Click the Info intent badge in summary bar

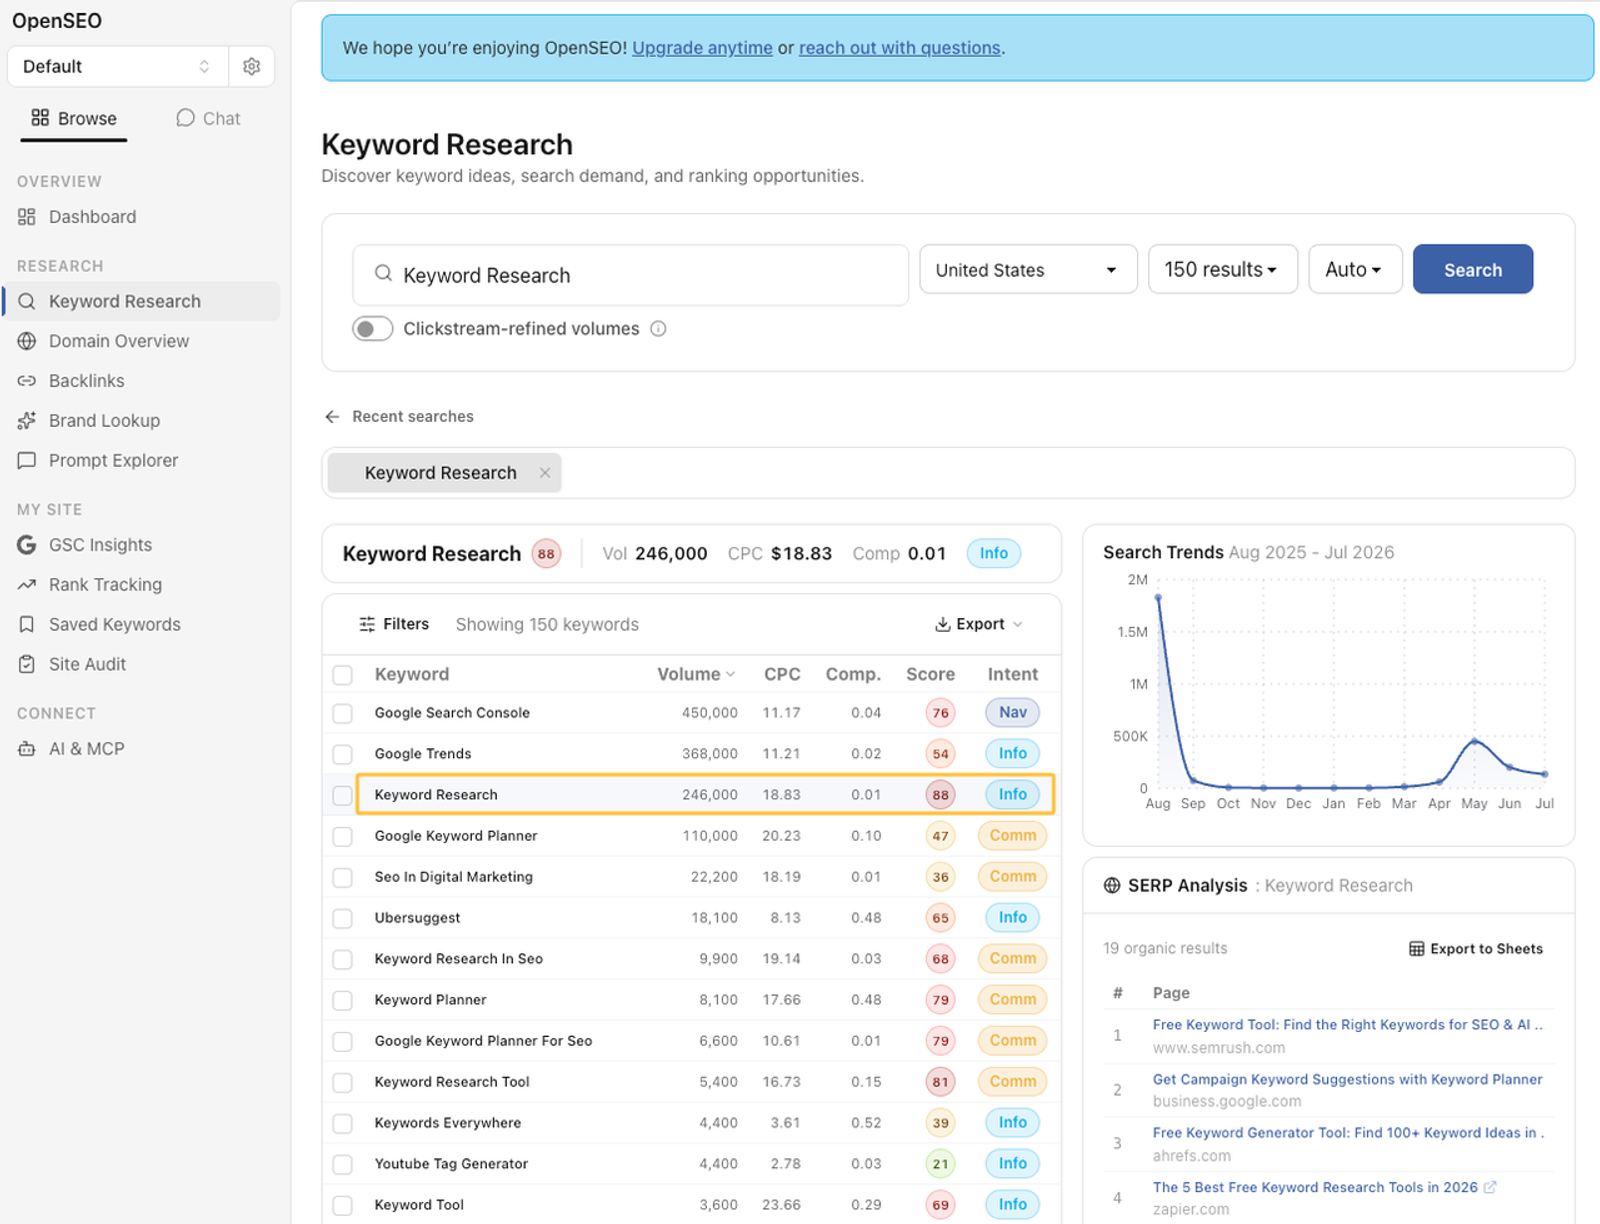[993, 554]
